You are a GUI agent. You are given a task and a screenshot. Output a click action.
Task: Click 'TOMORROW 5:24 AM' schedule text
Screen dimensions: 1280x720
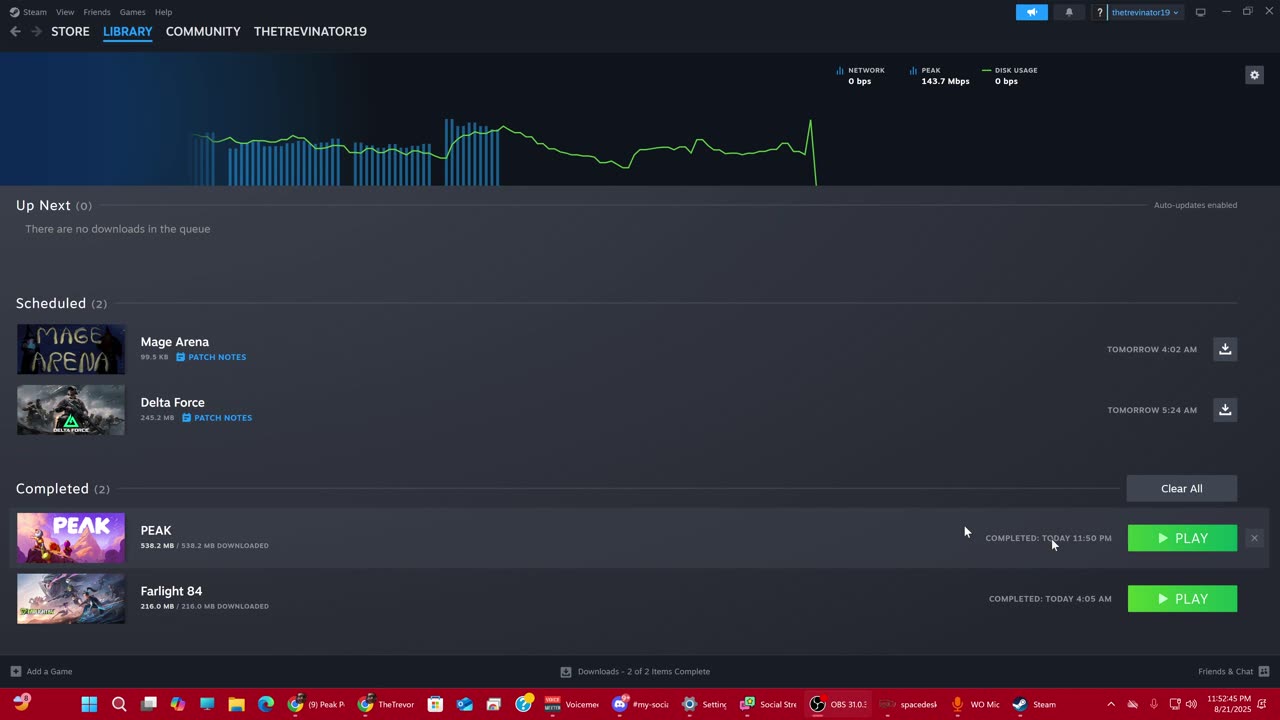(x=1152, y=410)
